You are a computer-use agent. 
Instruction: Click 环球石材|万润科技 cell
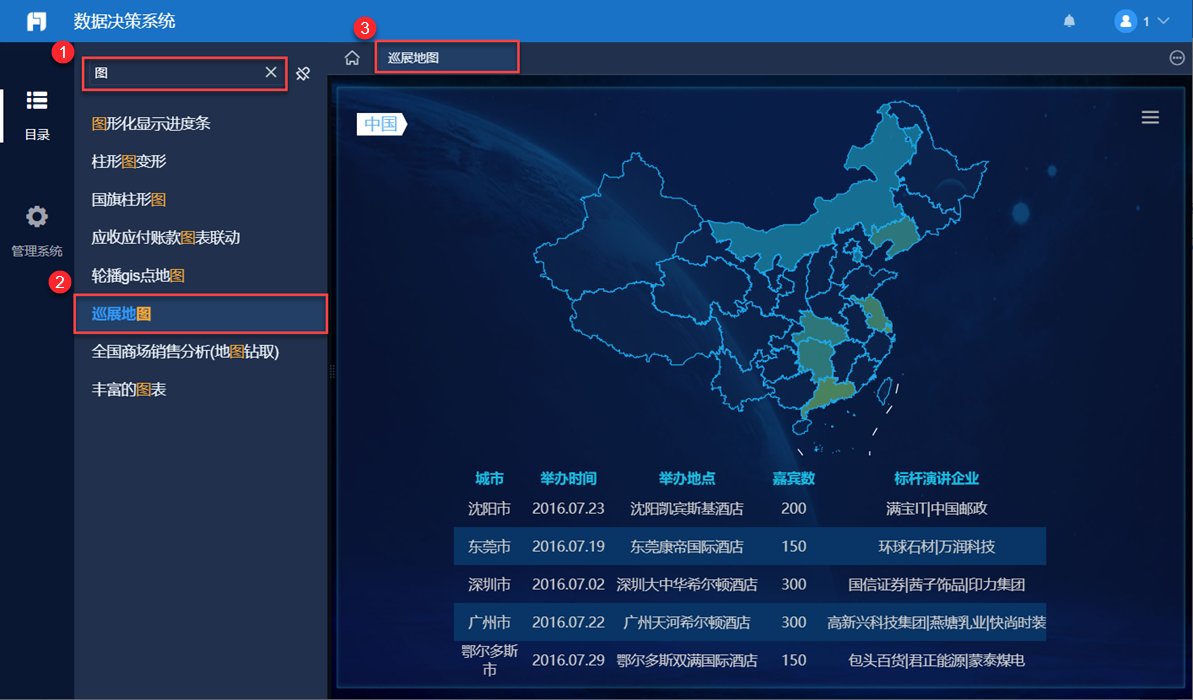[937, 546]
